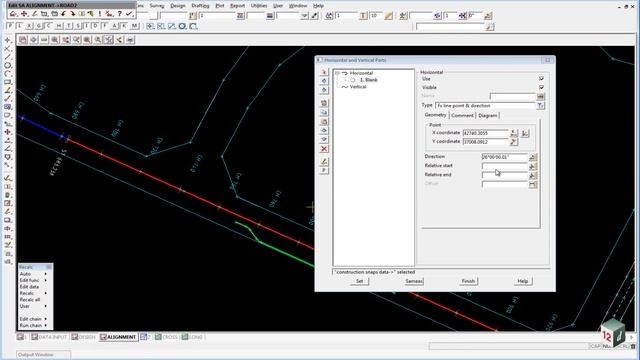Viewport: 640px width, 360px height.
Task: Switch to the Diagram tab
Action: (x=488, y=116)
